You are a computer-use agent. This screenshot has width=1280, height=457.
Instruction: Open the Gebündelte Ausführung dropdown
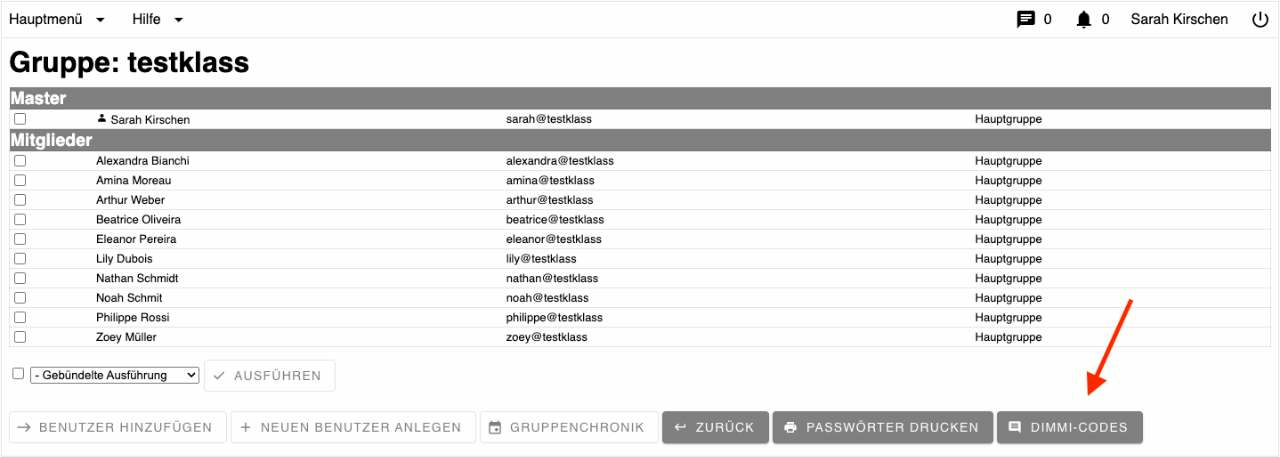[115, 375]
